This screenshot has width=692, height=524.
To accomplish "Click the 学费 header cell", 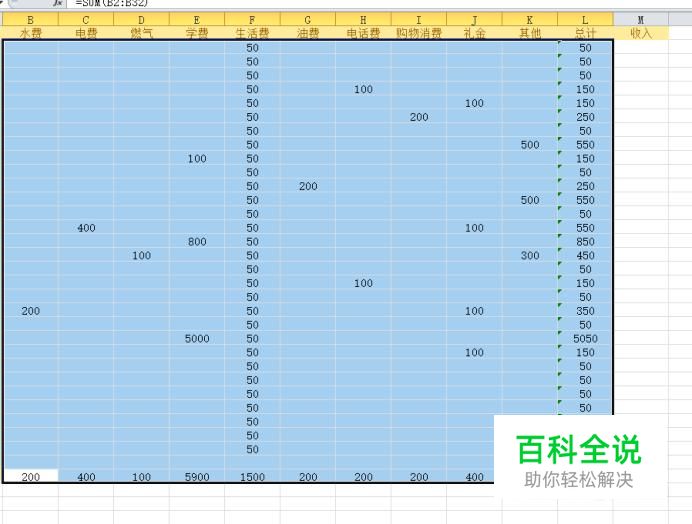I will 197,33.
